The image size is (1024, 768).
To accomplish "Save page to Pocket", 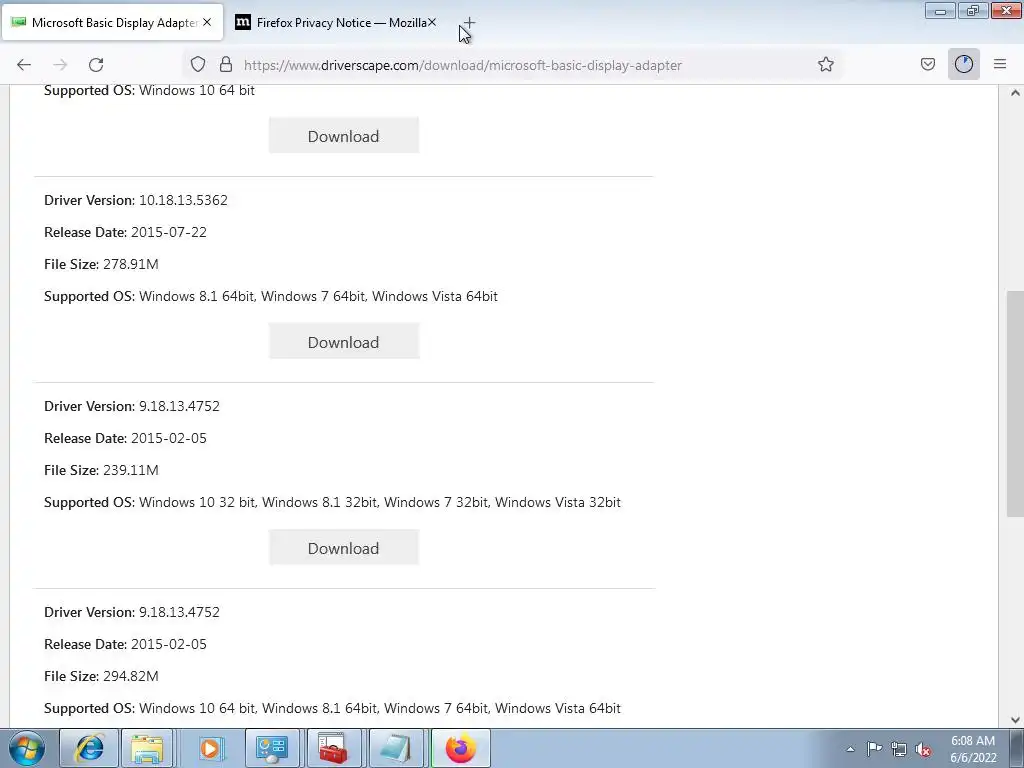I will (928, 64).
